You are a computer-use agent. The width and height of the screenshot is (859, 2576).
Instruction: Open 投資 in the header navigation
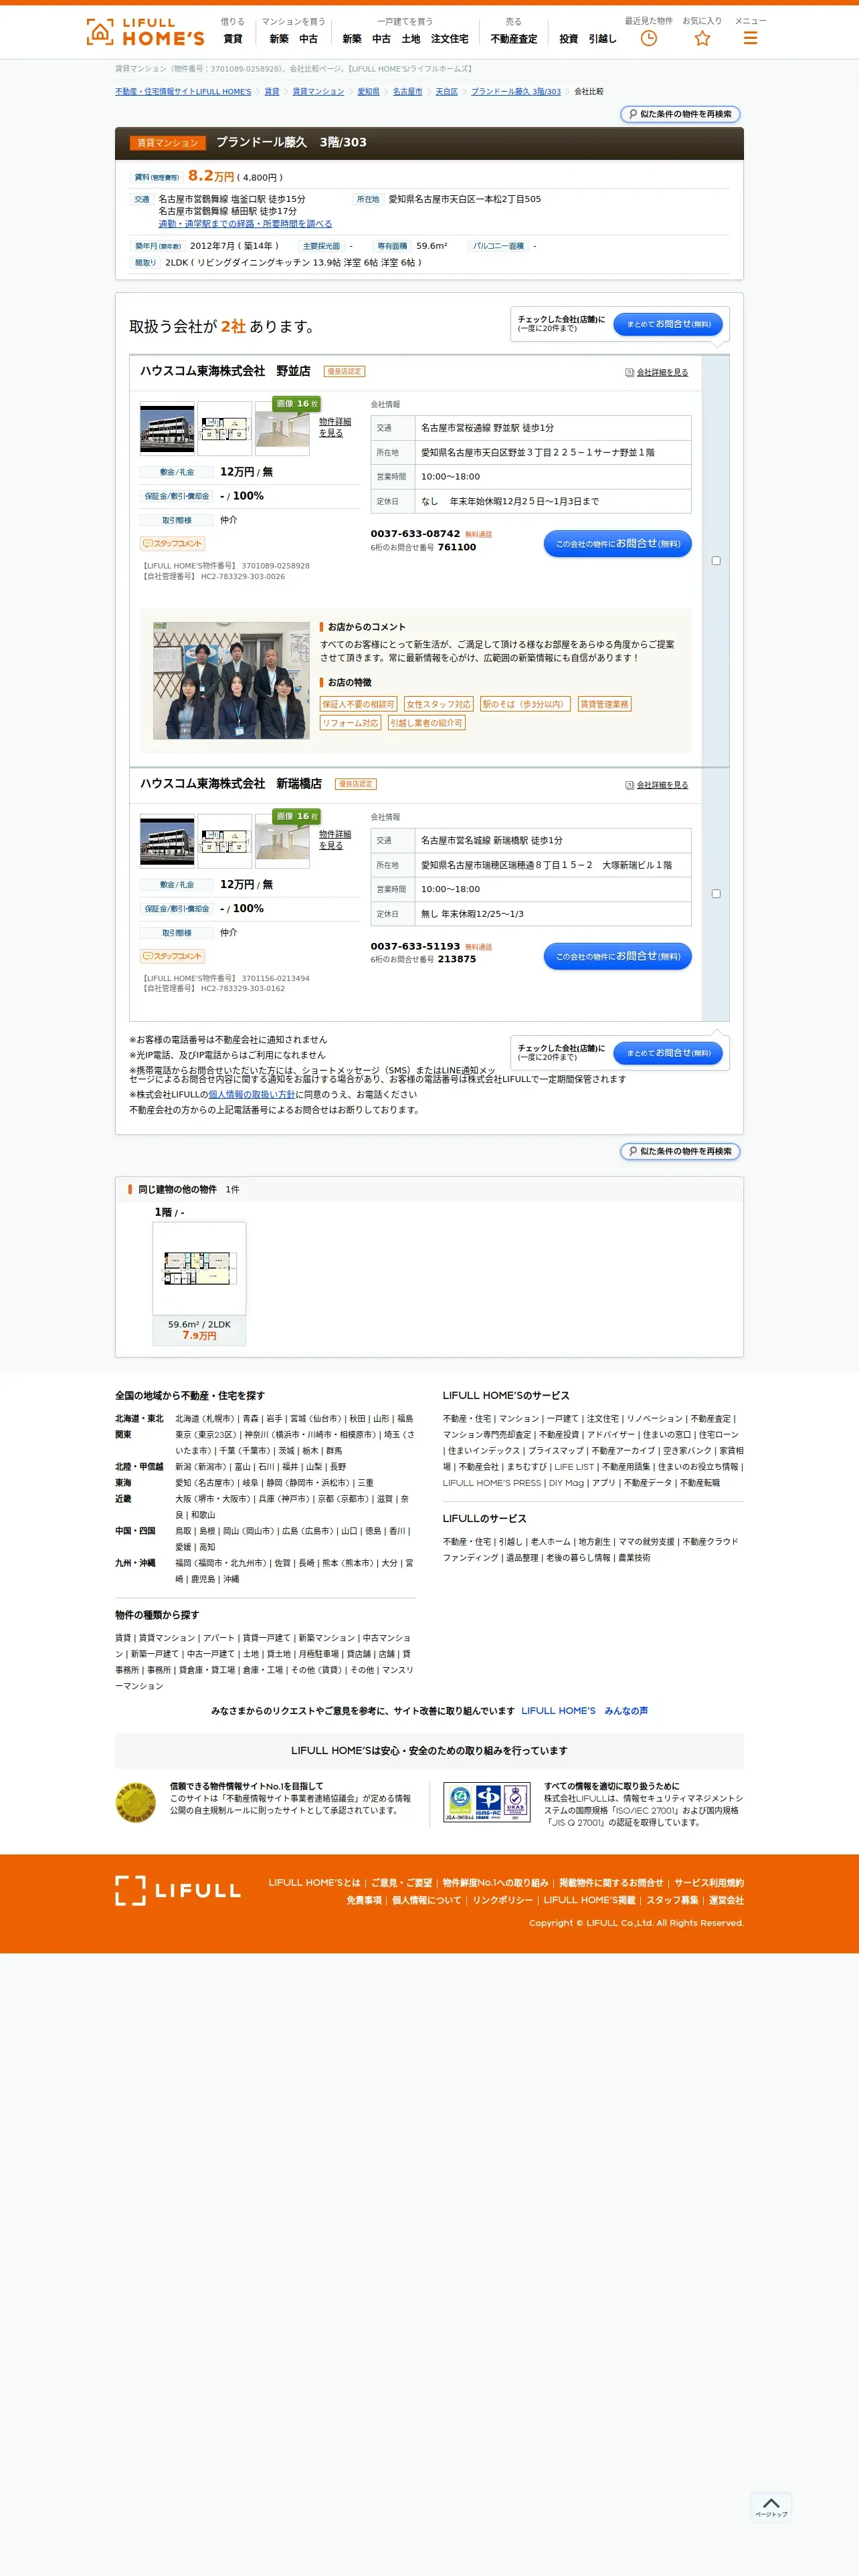tap(569, 39)
